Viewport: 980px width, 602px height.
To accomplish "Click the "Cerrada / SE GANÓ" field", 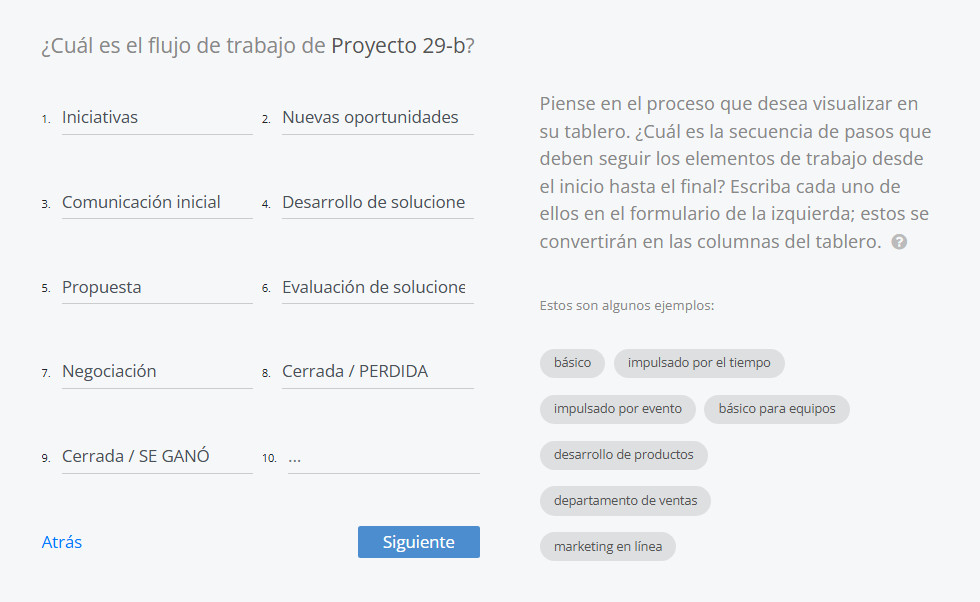I will [x=157, y=456].
